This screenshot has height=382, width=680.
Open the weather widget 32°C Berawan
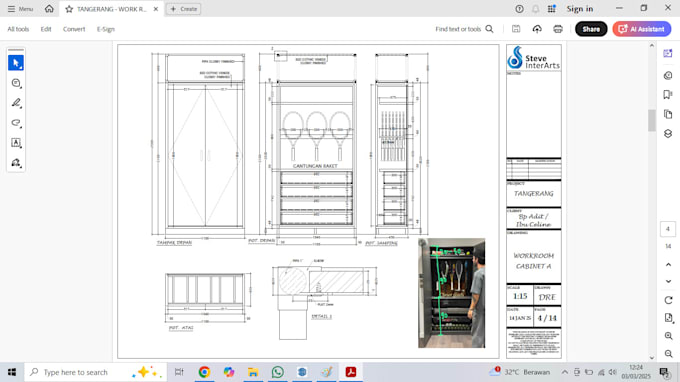[520, 372]
